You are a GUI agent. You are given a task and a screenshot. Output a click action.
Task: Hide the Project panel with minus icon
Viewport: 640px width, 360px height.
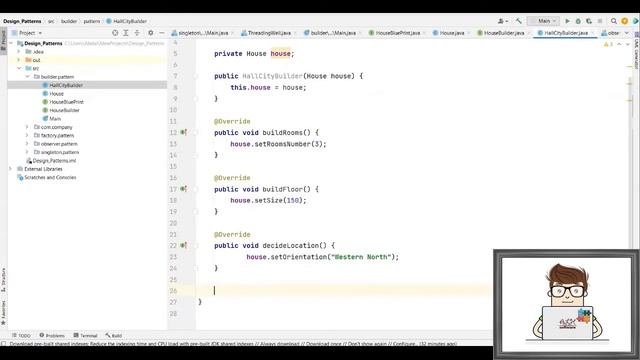pyautogui.click(x=162, y=33)
